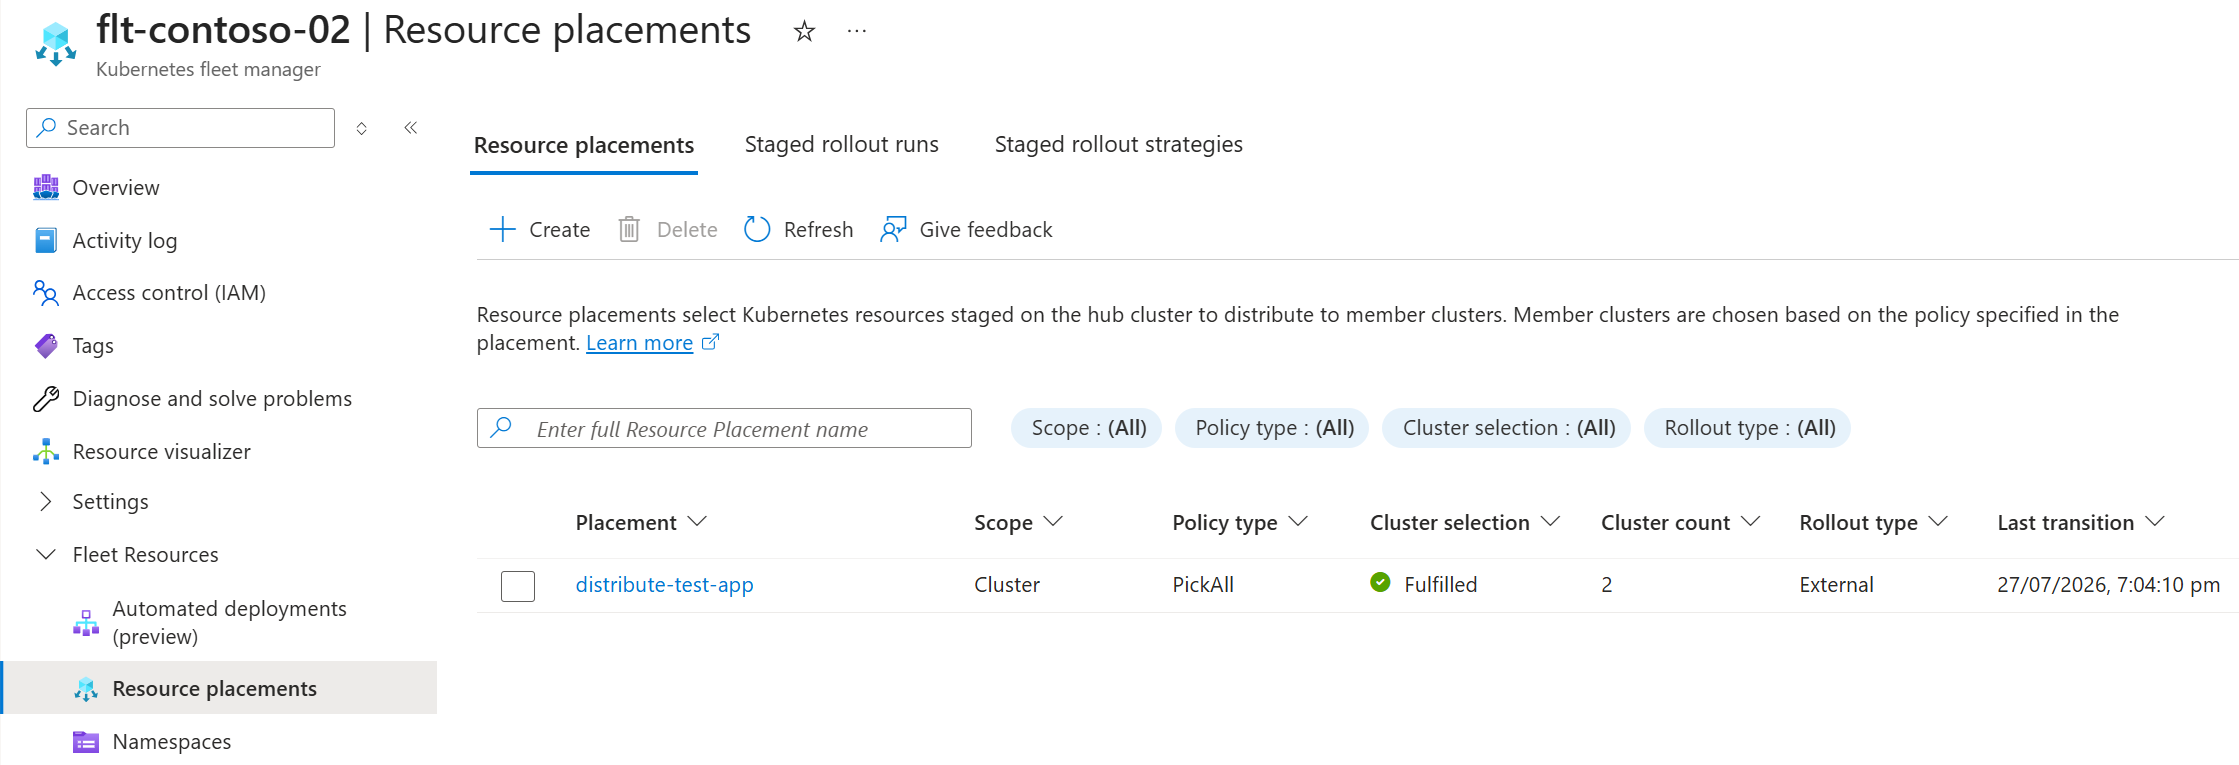Click the Give feedback button label
2239x765 pixels.
tap(986, 230)
